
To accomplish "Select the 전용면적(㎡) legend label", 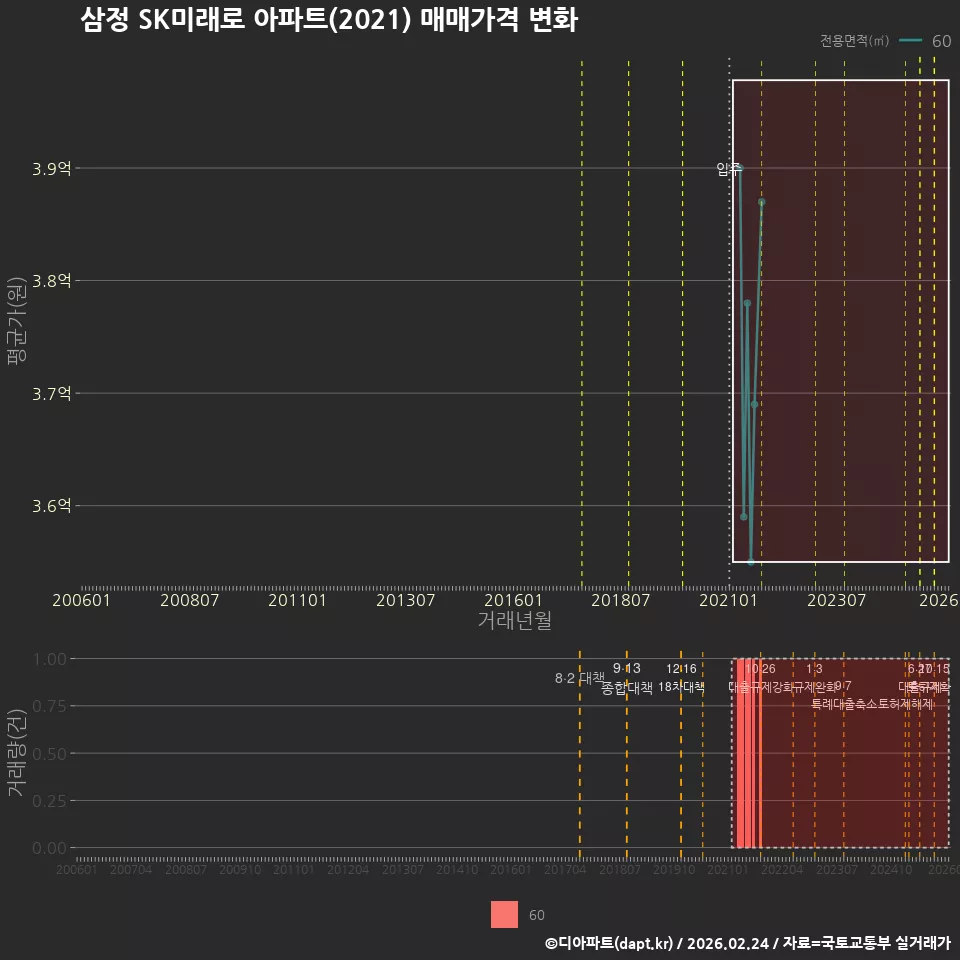I will coord(854,40).
